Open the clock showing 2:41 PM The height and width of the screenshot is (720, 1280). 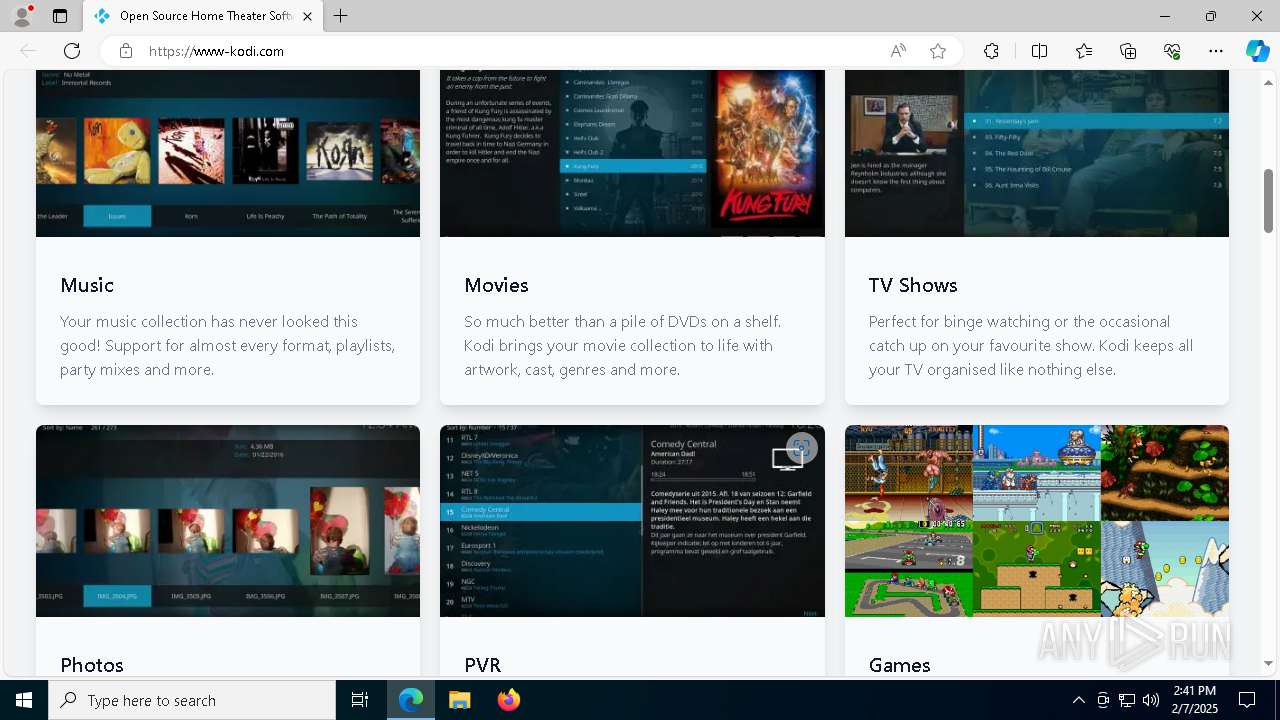(x=1194, y=700)
